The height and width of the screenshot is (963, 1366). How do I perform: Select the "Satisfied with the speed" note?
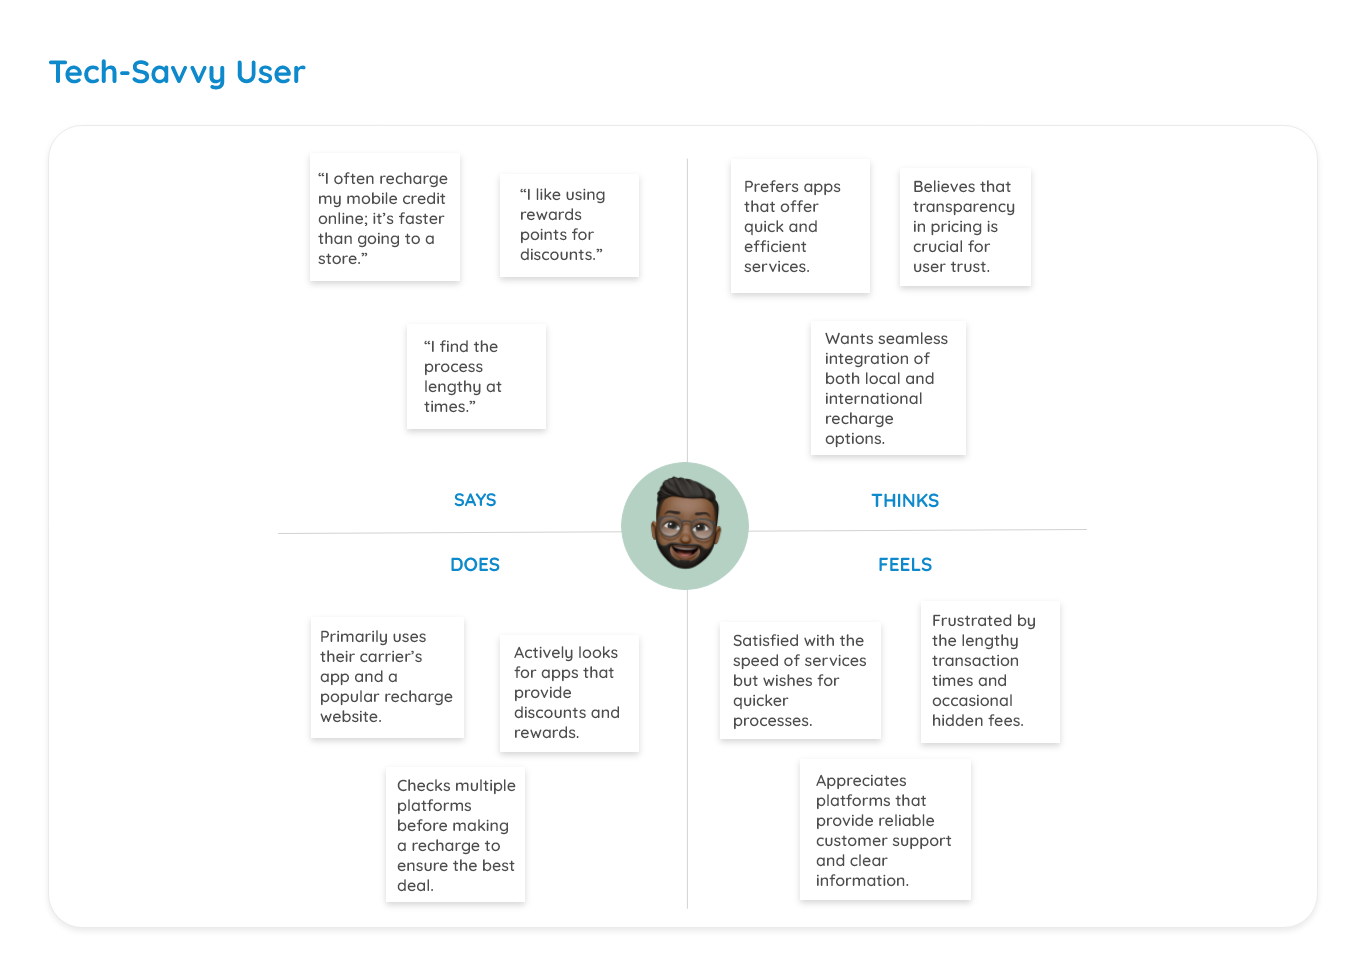800,680
